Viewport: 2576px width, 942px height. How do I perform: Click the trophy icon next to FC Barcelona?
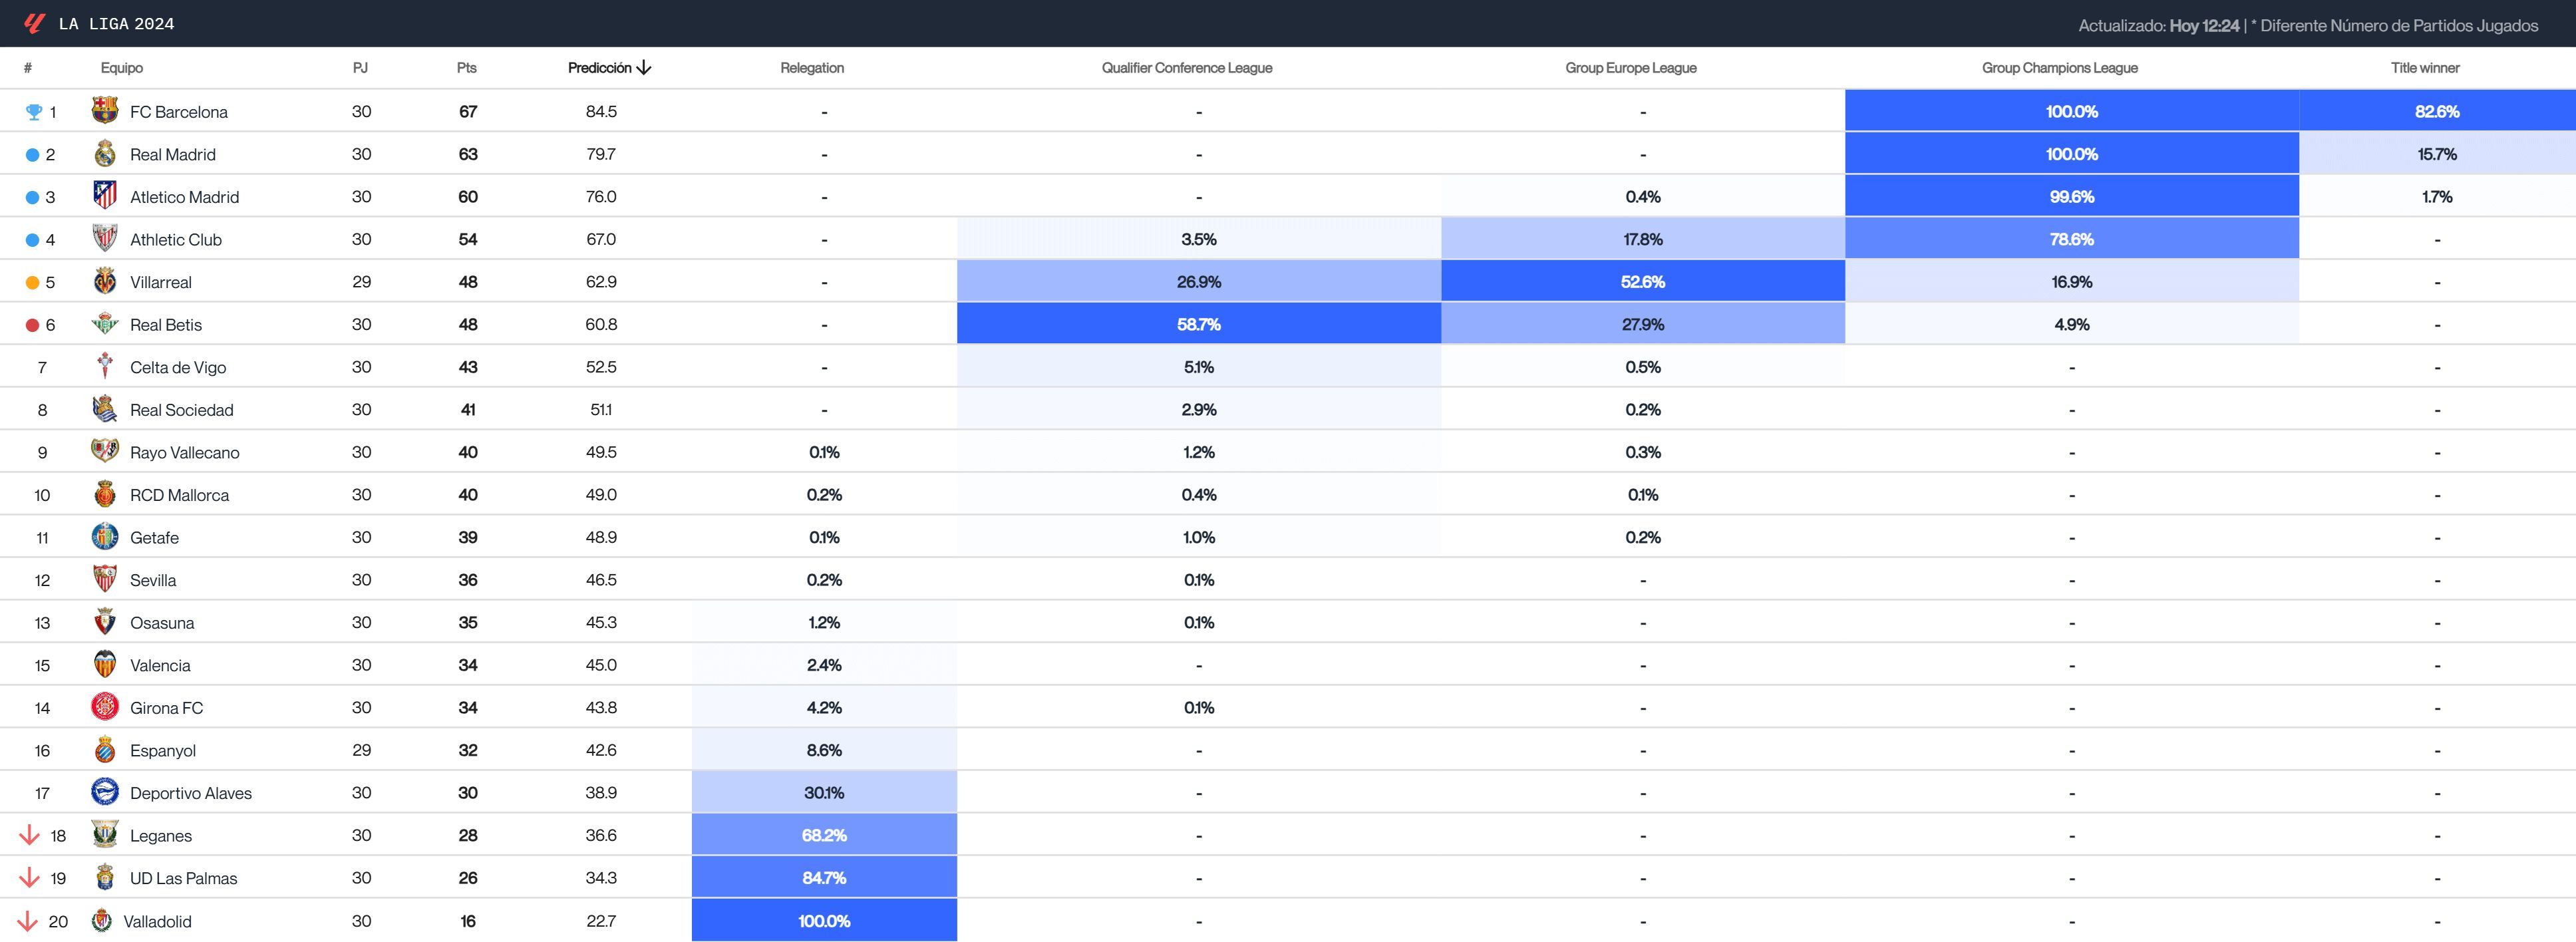(33, 111)
